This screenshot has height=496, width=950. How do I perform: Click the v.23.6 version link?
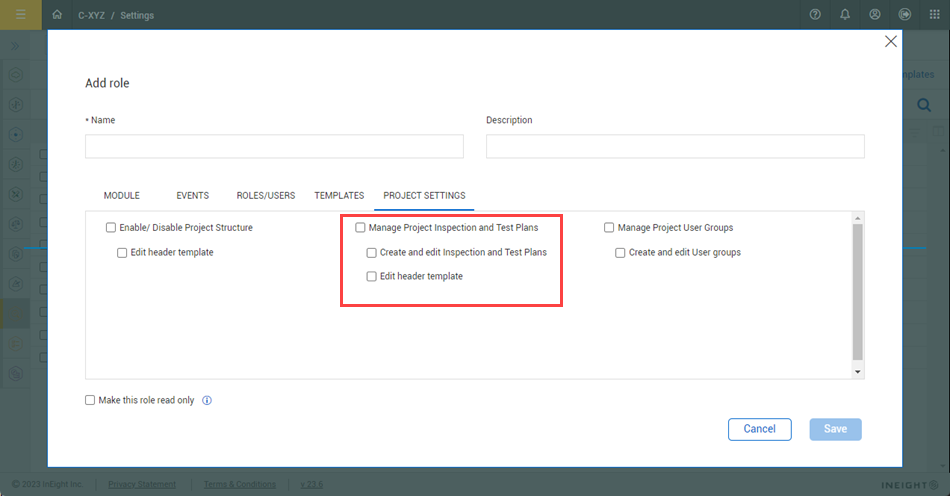(x=311, y=484)
